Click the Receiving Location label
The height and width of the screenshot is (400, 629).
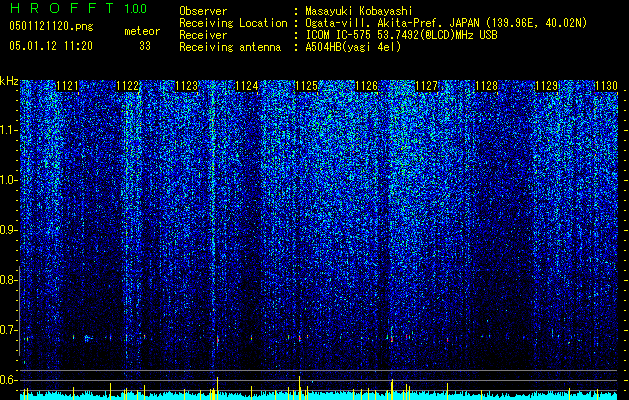(x=233, y=23)
